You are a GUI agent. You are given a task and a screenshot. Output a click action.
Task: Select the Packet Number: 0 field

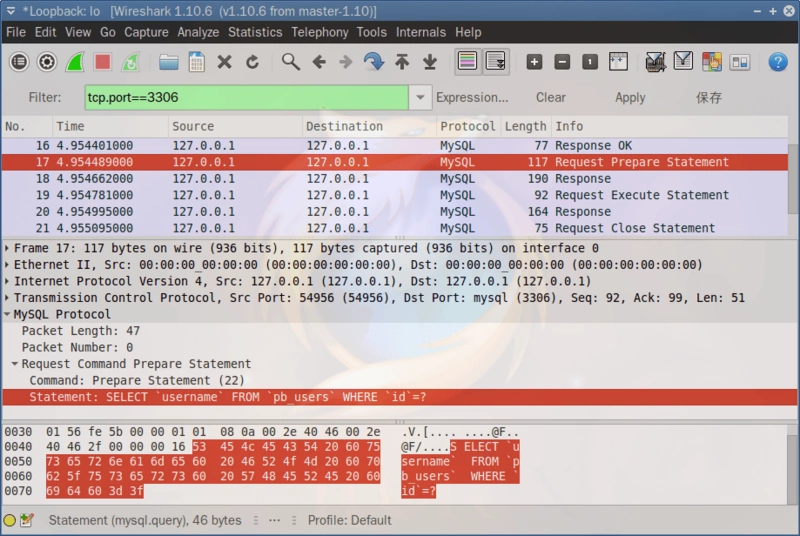click(77, 347)
